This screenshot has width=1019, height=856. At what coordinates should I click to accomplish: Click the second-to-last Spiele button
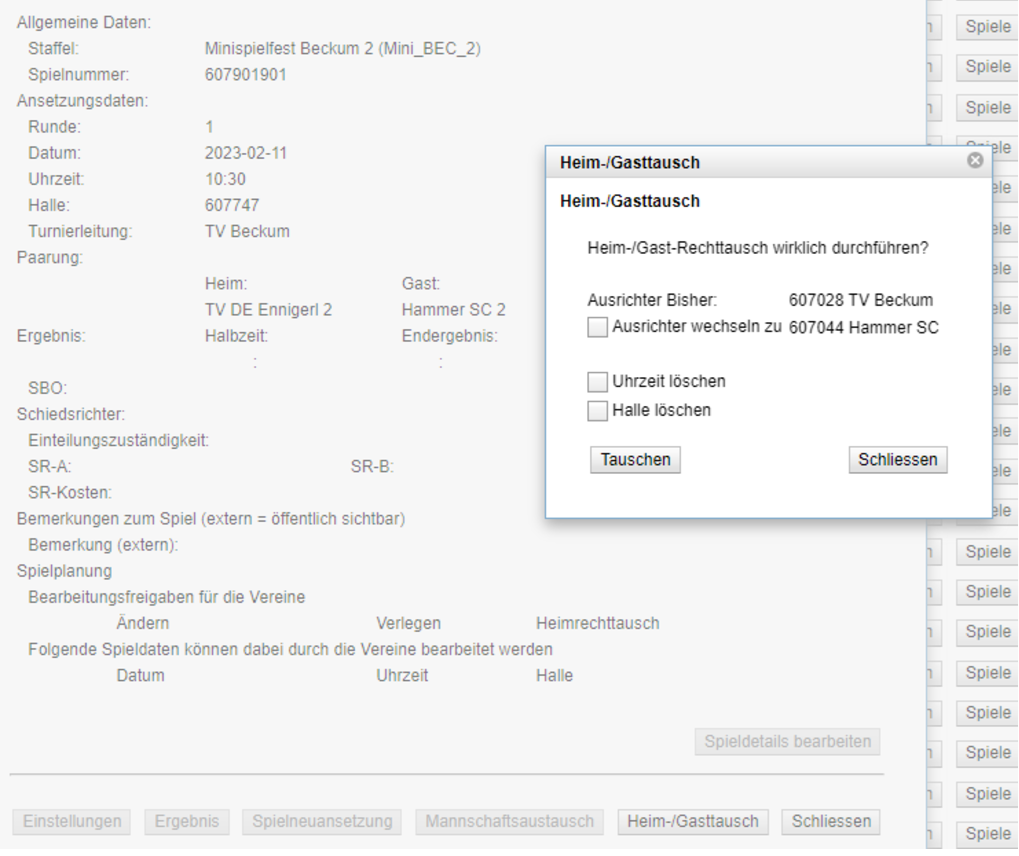(x=987, y=794)
